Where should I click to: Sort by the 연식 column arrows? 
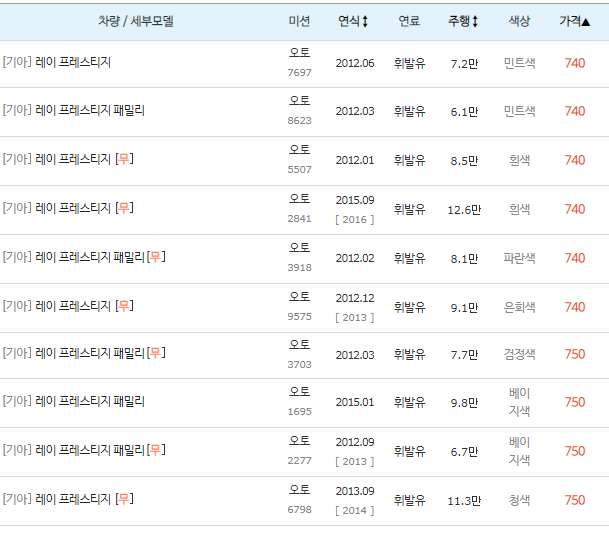365,21
